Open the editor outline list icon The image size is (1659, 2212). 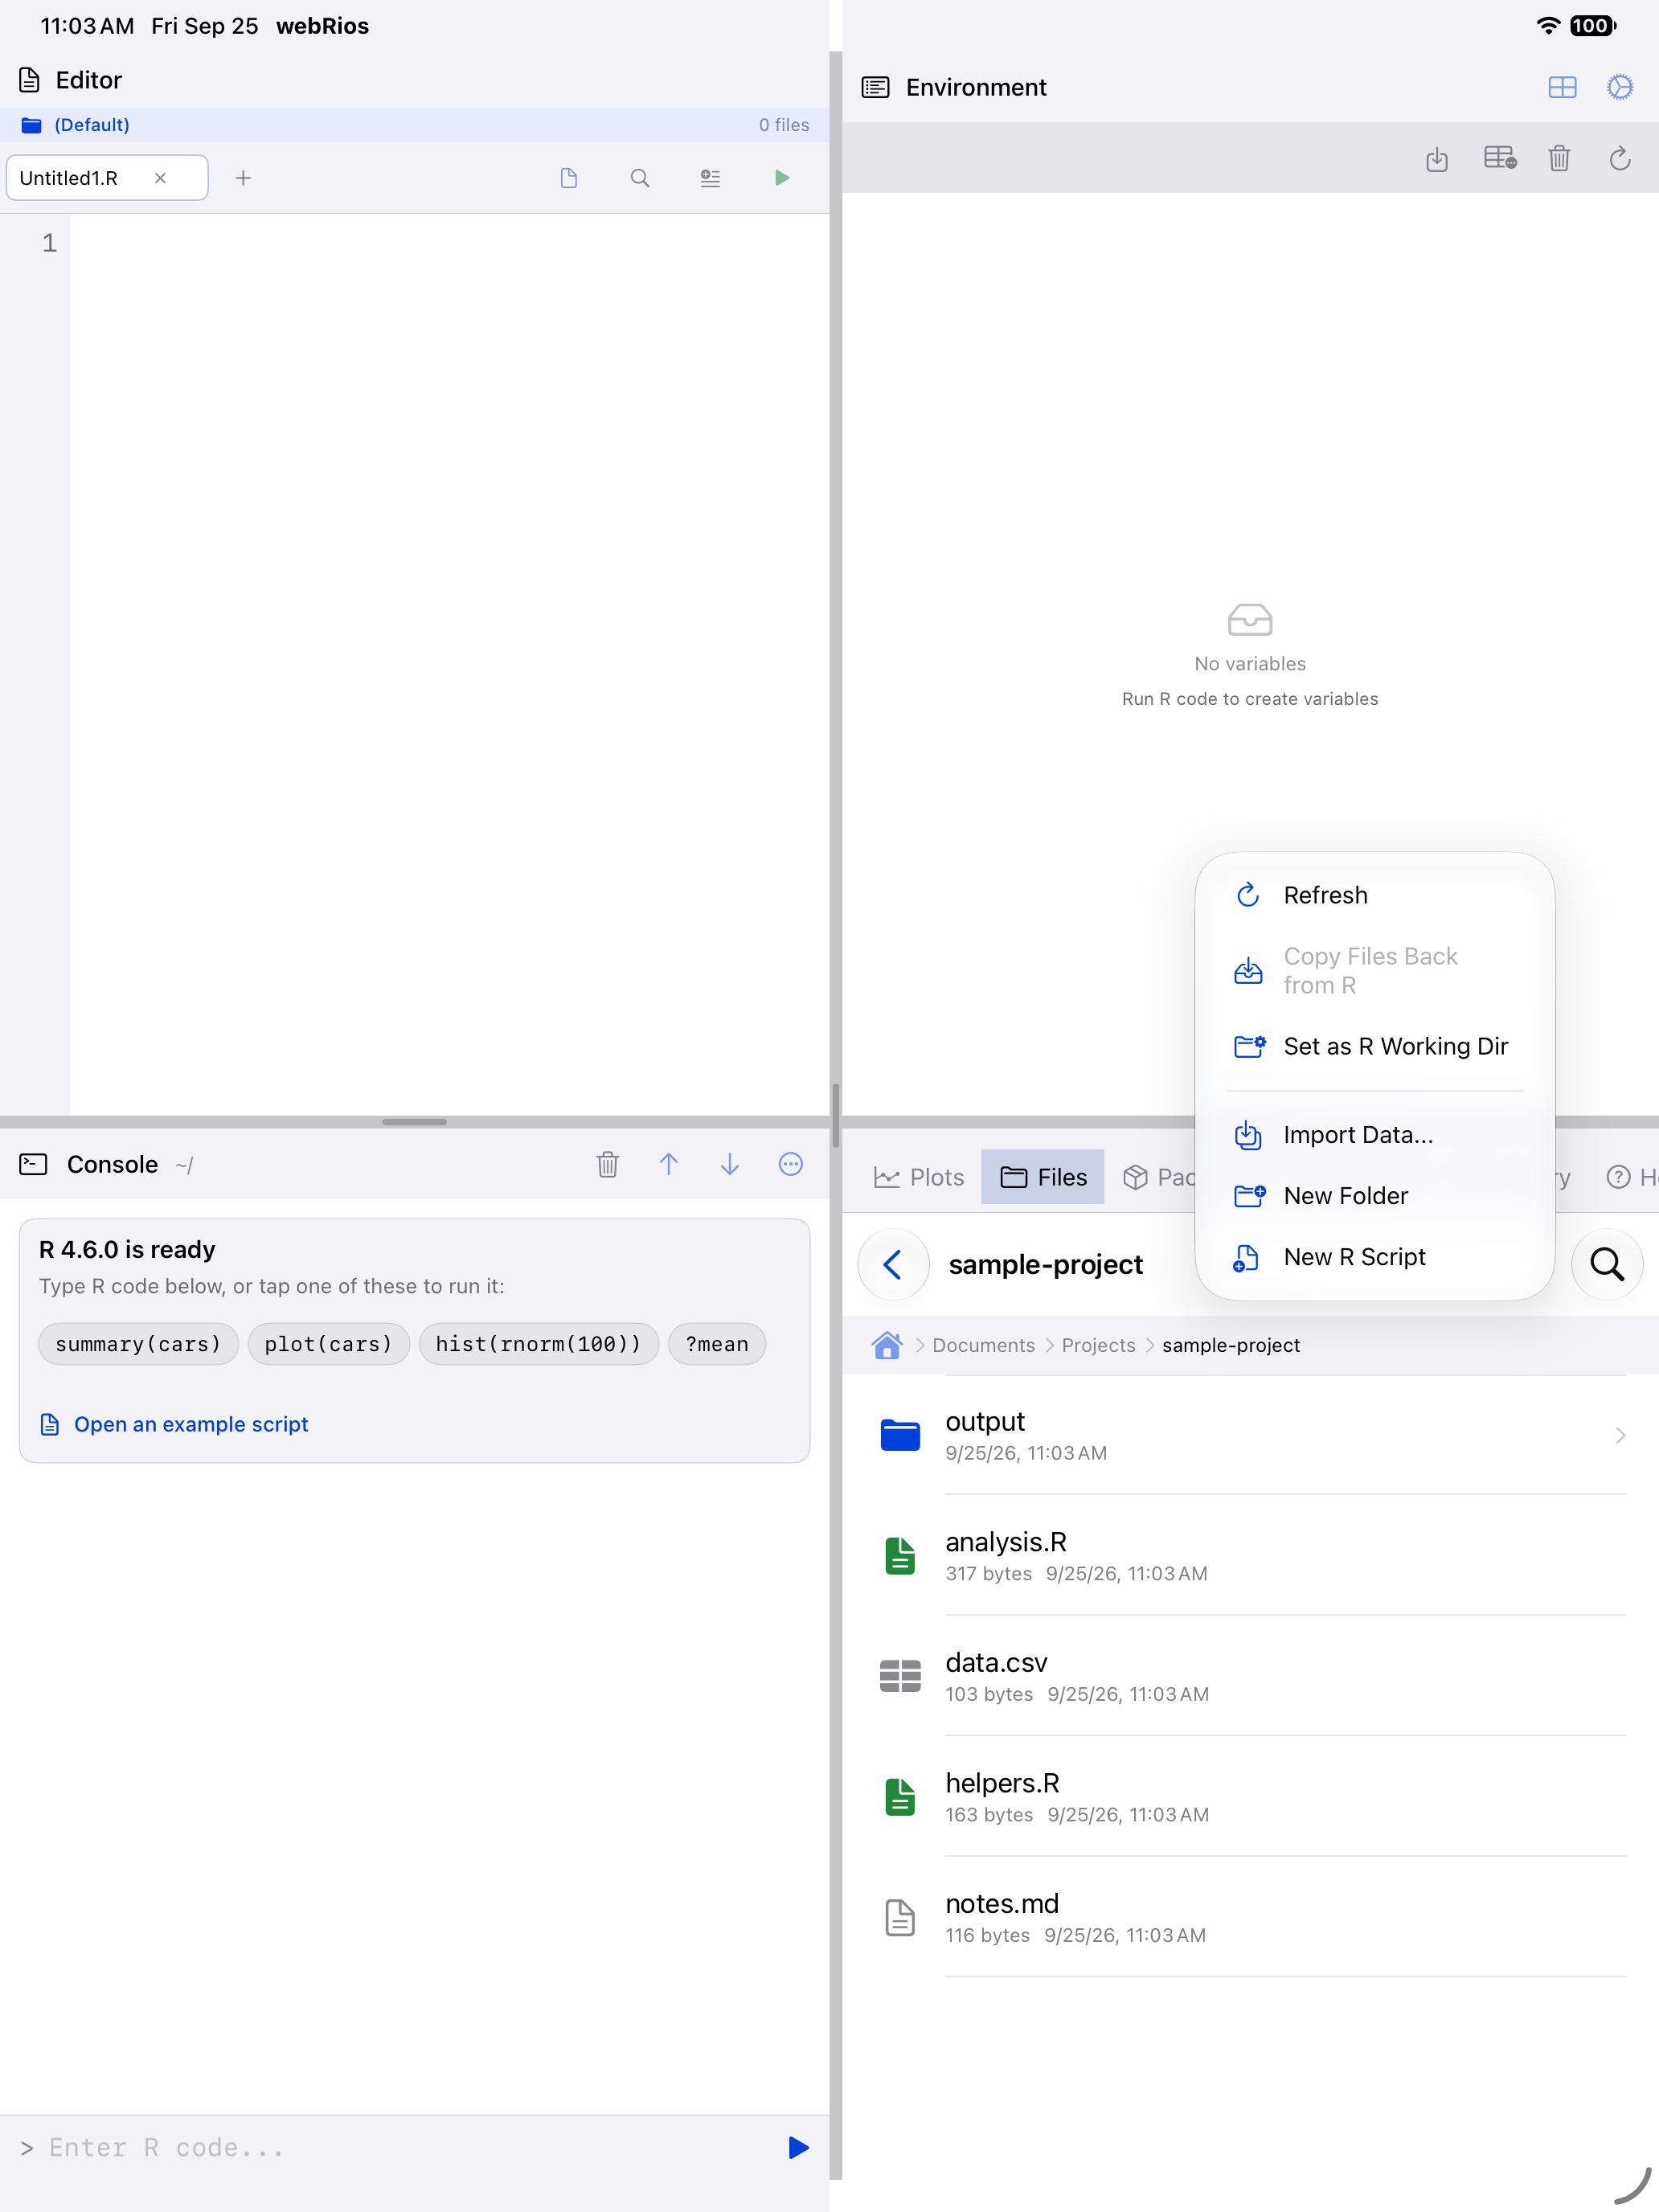point(710,178)
